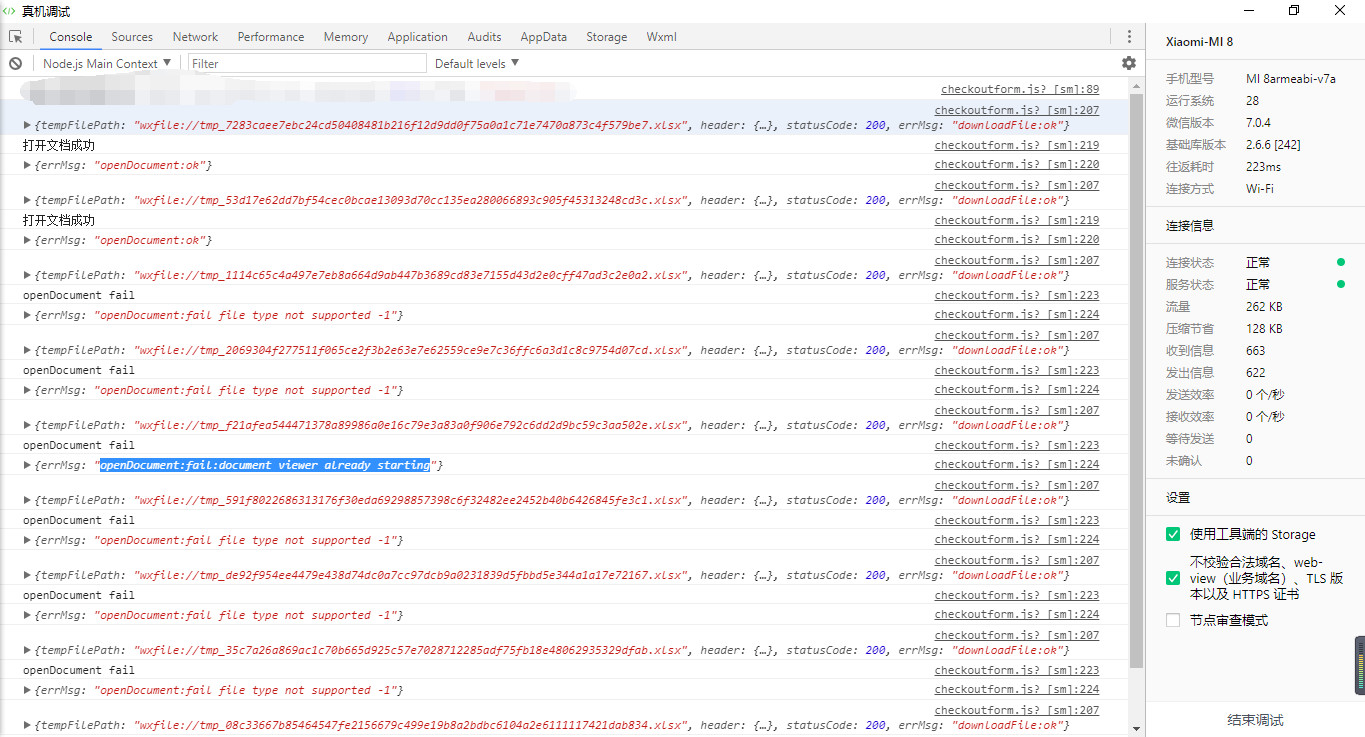
Task: Click the Wi-Fi connection type value
Action: [x=1260, y=189]
